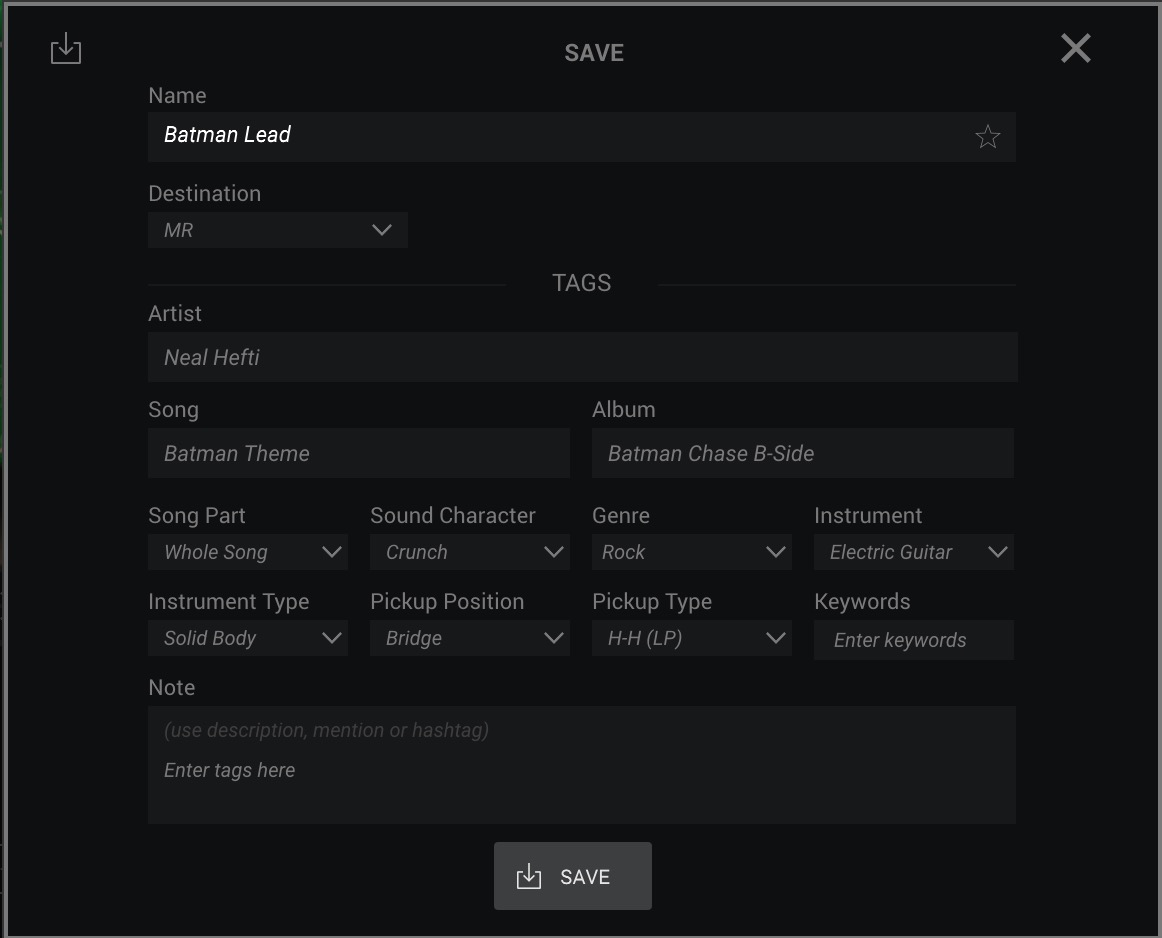Click the Song field with Batman Theme
This screenshot has height=938, width=1162.
pyautogui.click(x=359, y=453)
